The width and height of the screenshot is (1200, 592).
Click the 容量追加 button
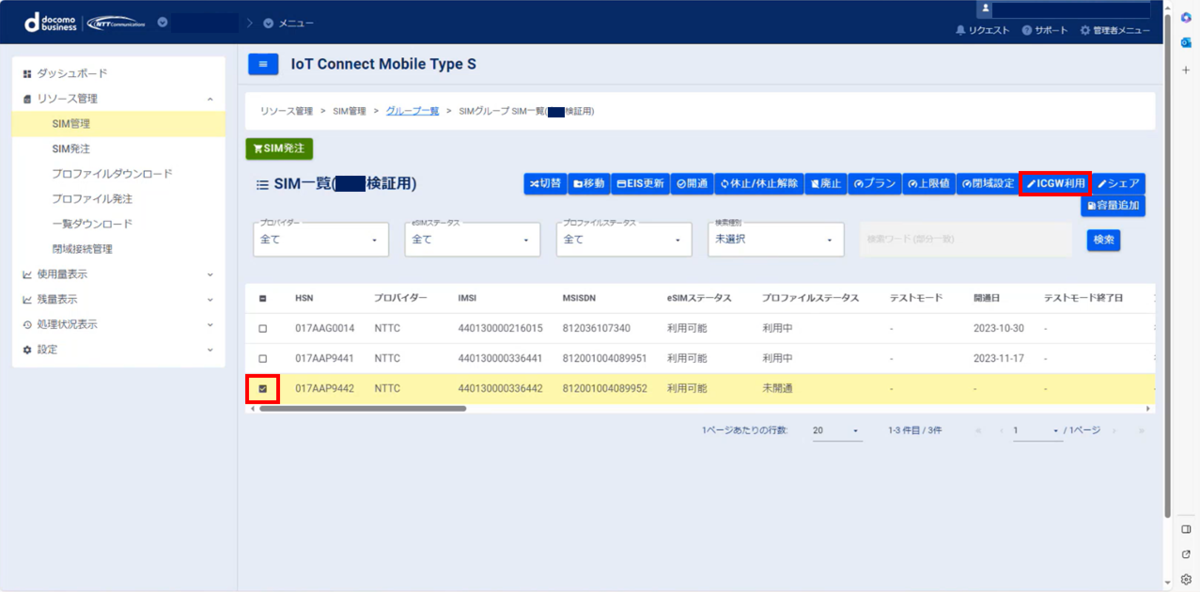[1113, 206]
